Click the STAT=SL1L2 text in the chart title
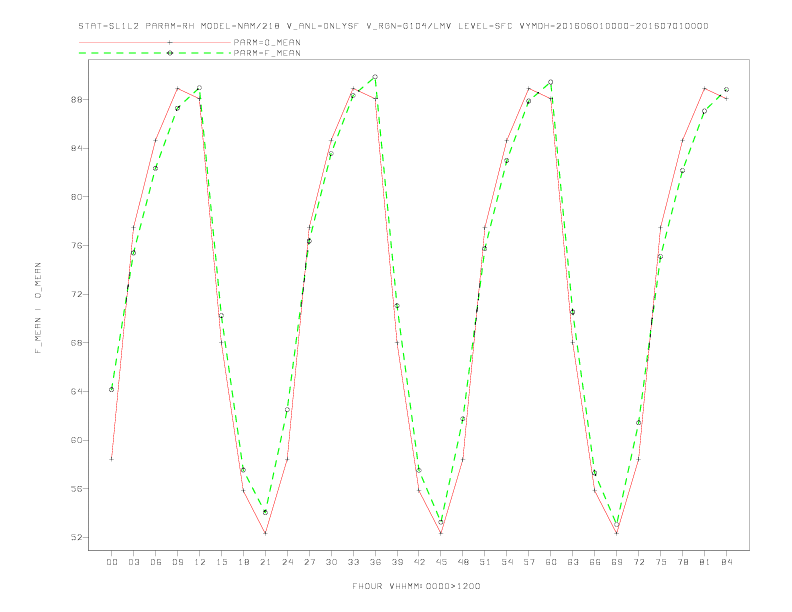The image size is (792, 612). 109,26
